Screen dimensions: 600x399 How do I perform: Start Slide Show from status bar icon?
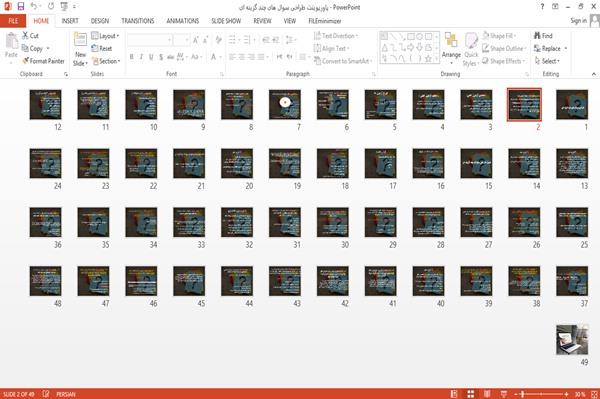pyautogui.click(x=504, y=394)
